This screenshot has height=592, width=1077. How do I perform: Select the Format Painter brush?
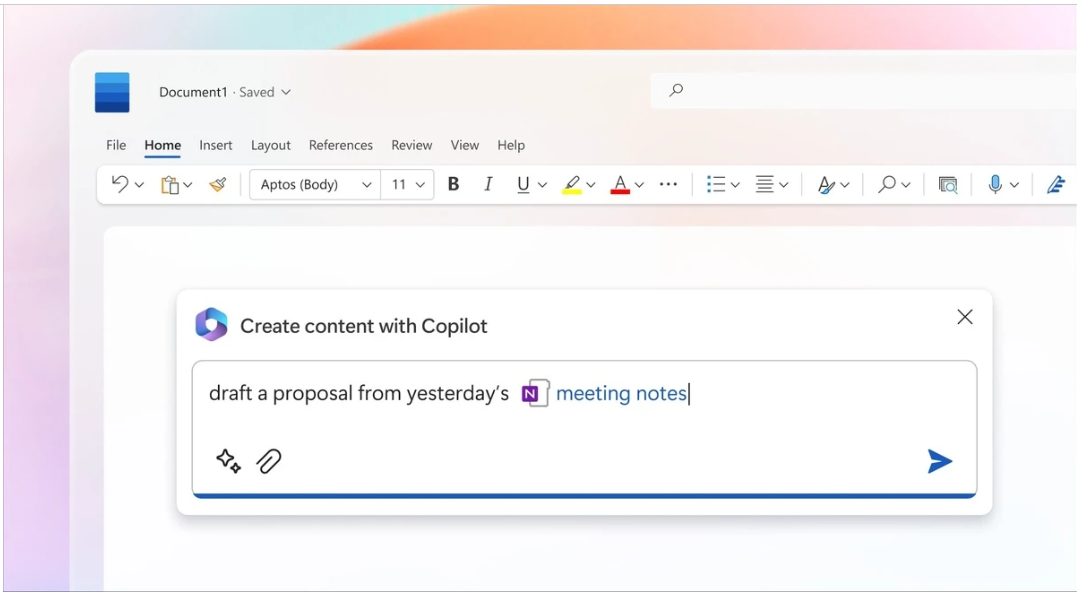218,184
